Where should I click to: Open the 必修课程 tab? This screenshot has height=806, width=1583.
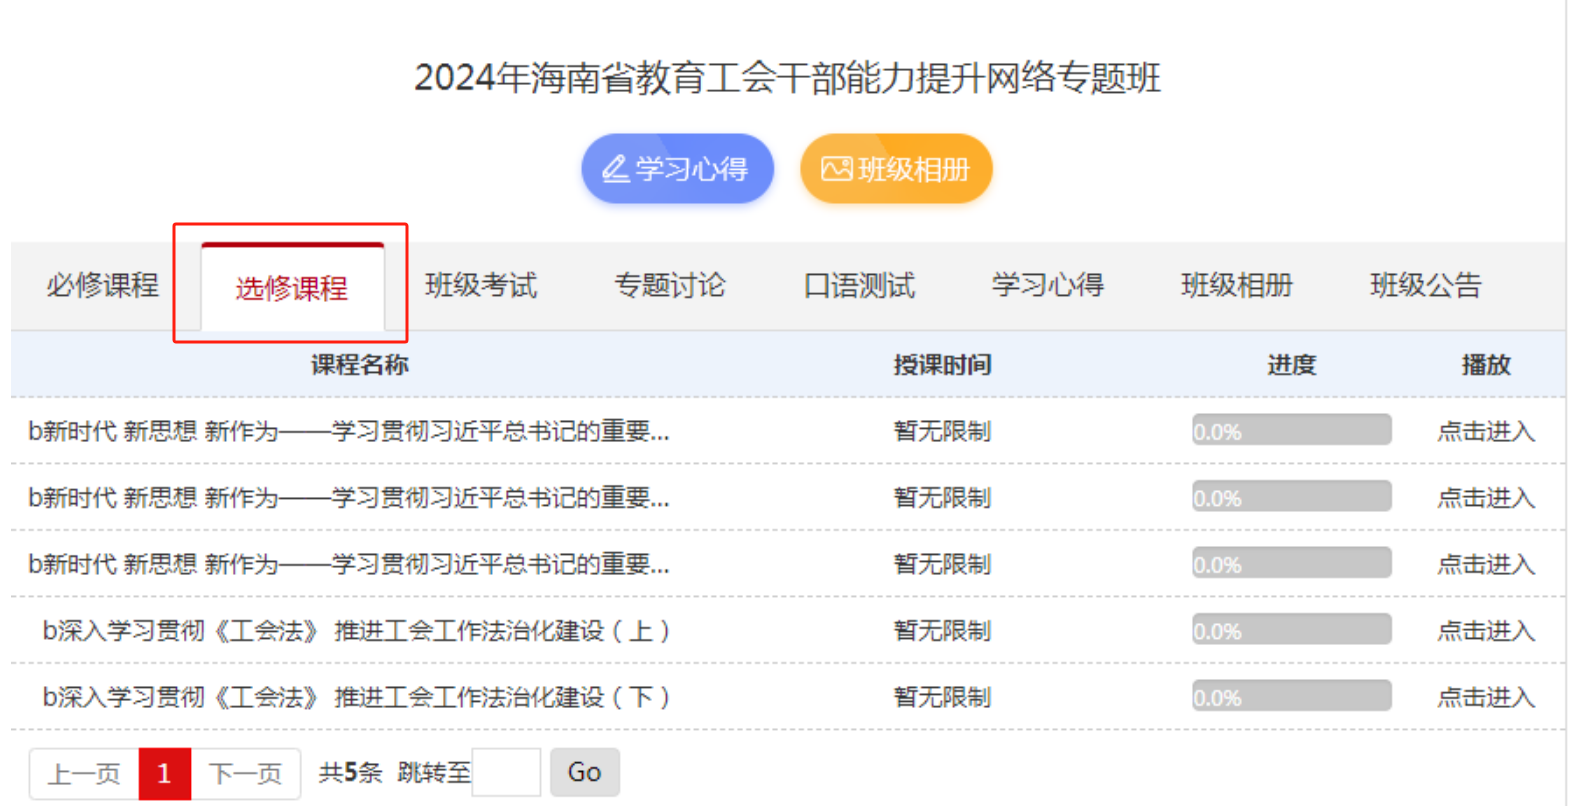click(x=102, y=286)
